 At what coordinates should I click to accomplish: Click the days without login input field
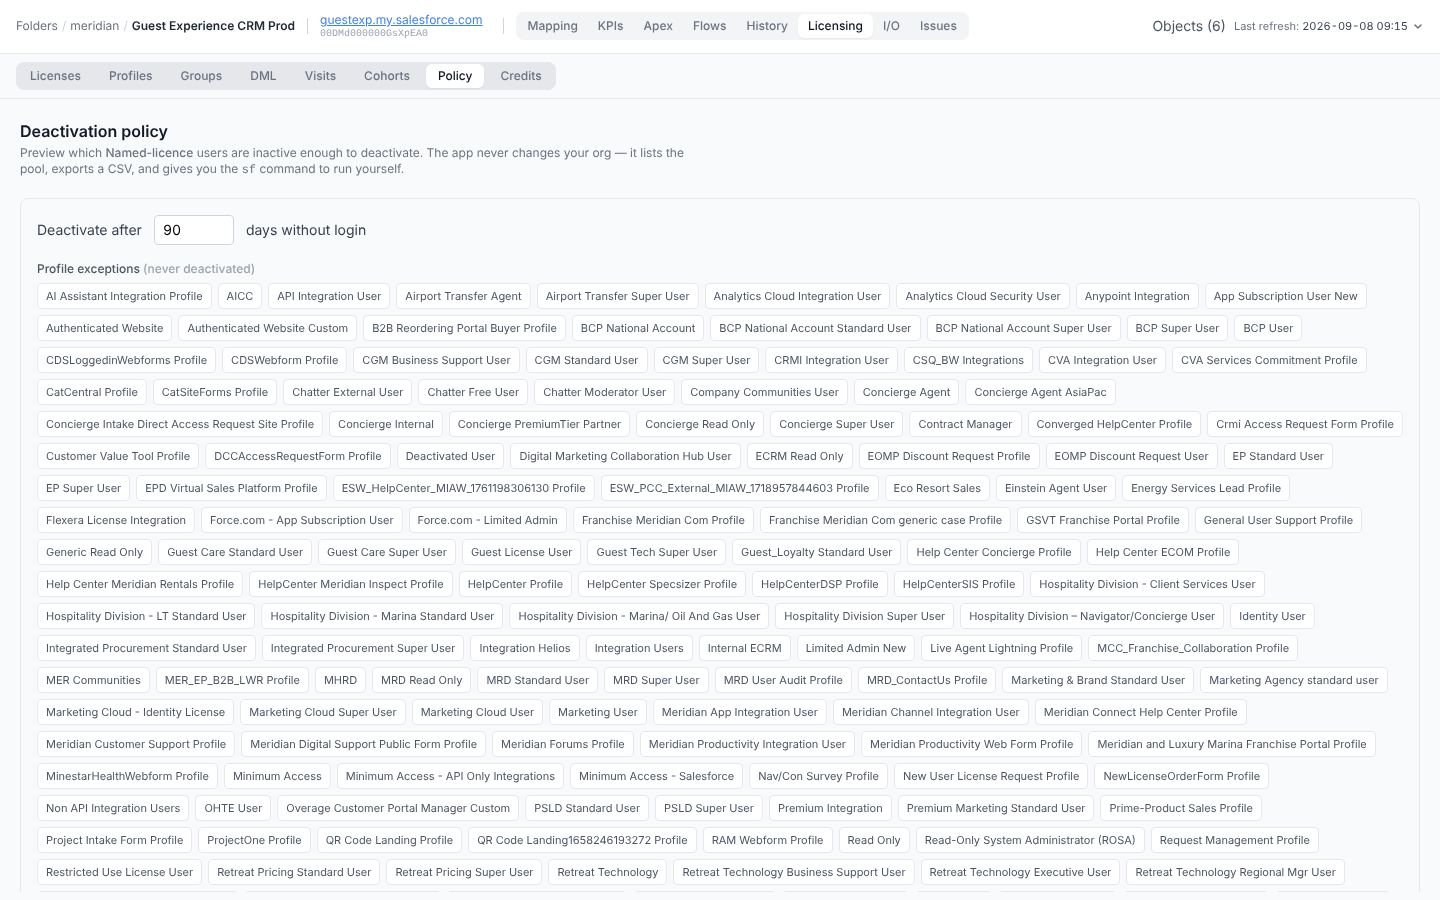(194, 230)
